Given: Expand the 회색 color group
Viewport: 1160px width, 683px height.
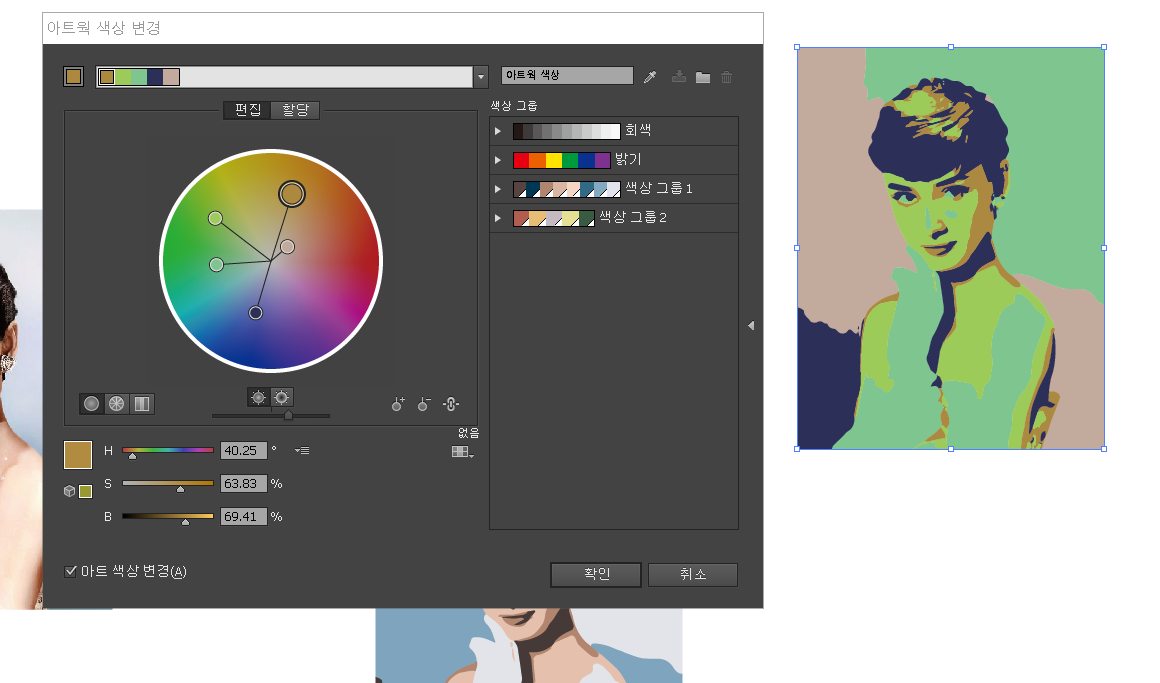Looking at the screenshot, I should click(498, 131).
